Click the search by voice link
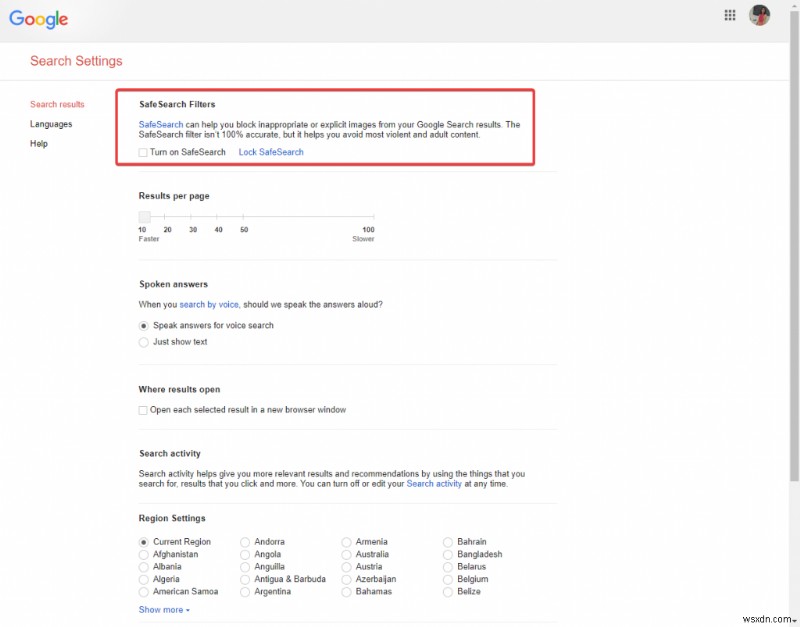The width and height of the screenshot is (800, 627). tap(205, 304)
